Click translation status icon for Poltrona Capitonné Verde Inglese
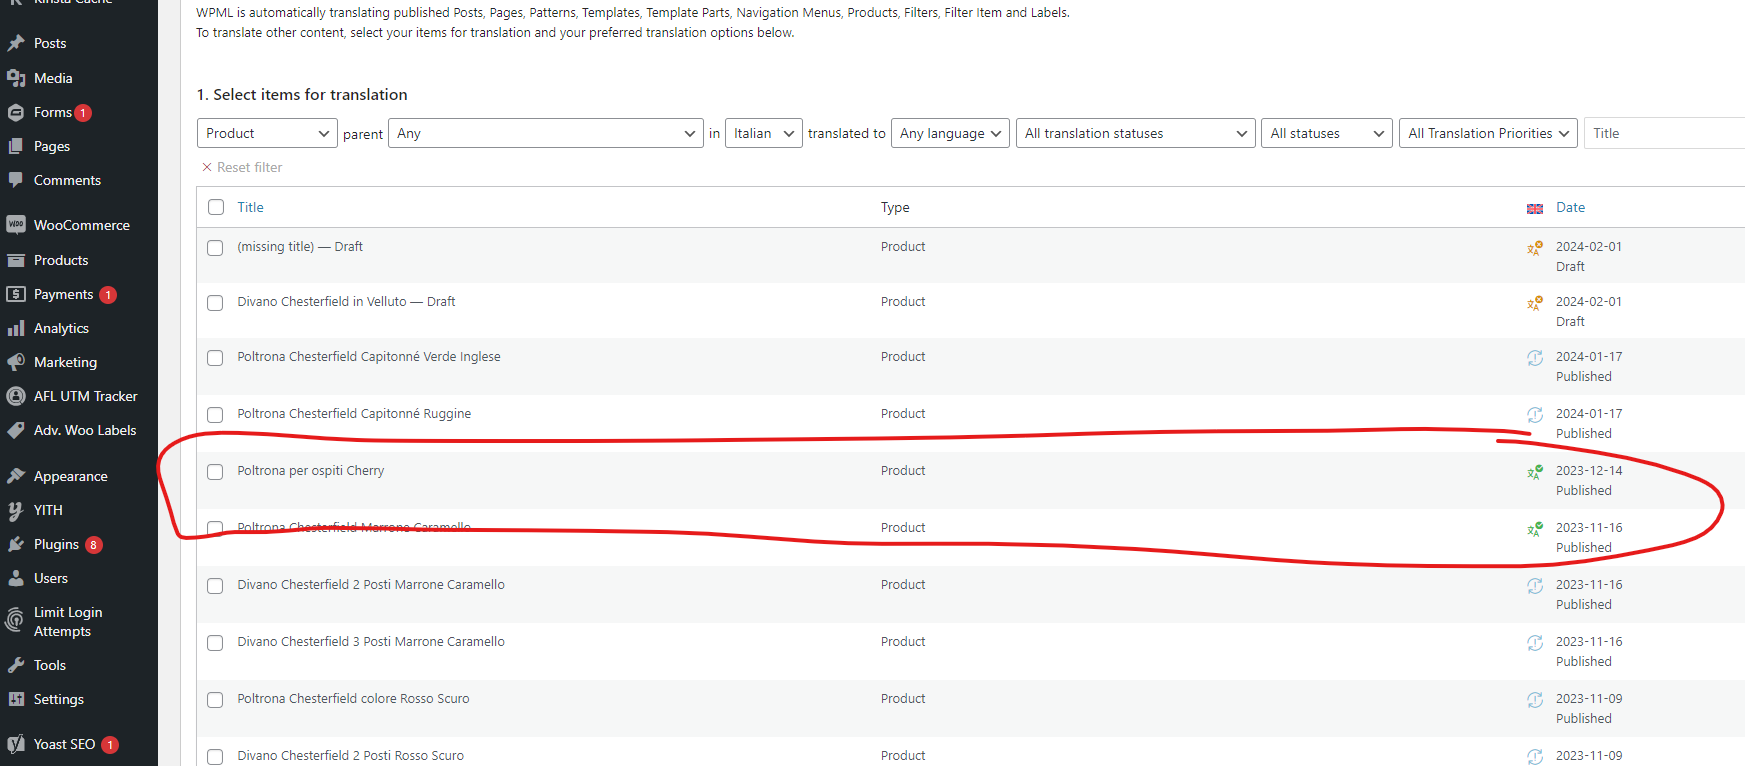 point(1535,358)
